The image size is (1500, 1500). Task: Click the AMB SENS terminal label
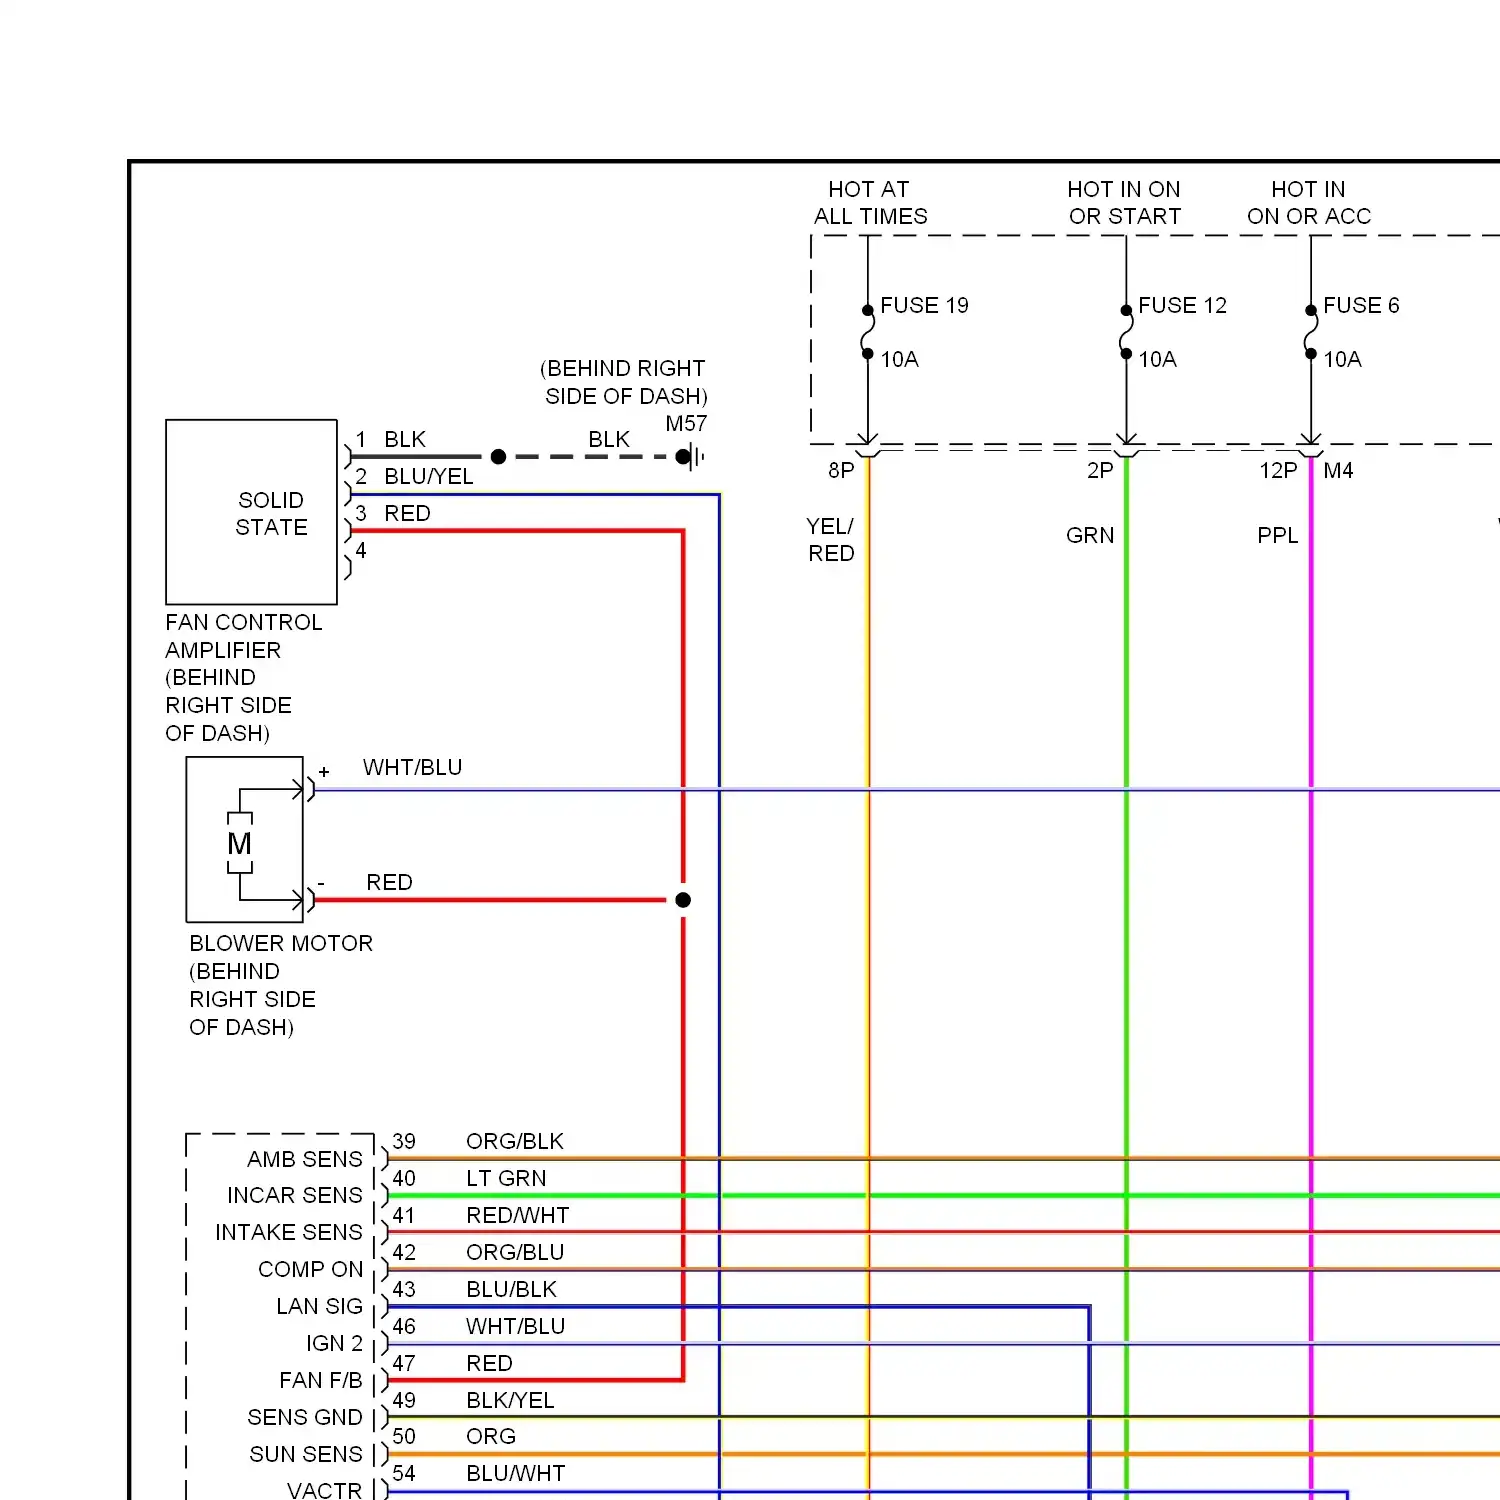[305, 1160]
